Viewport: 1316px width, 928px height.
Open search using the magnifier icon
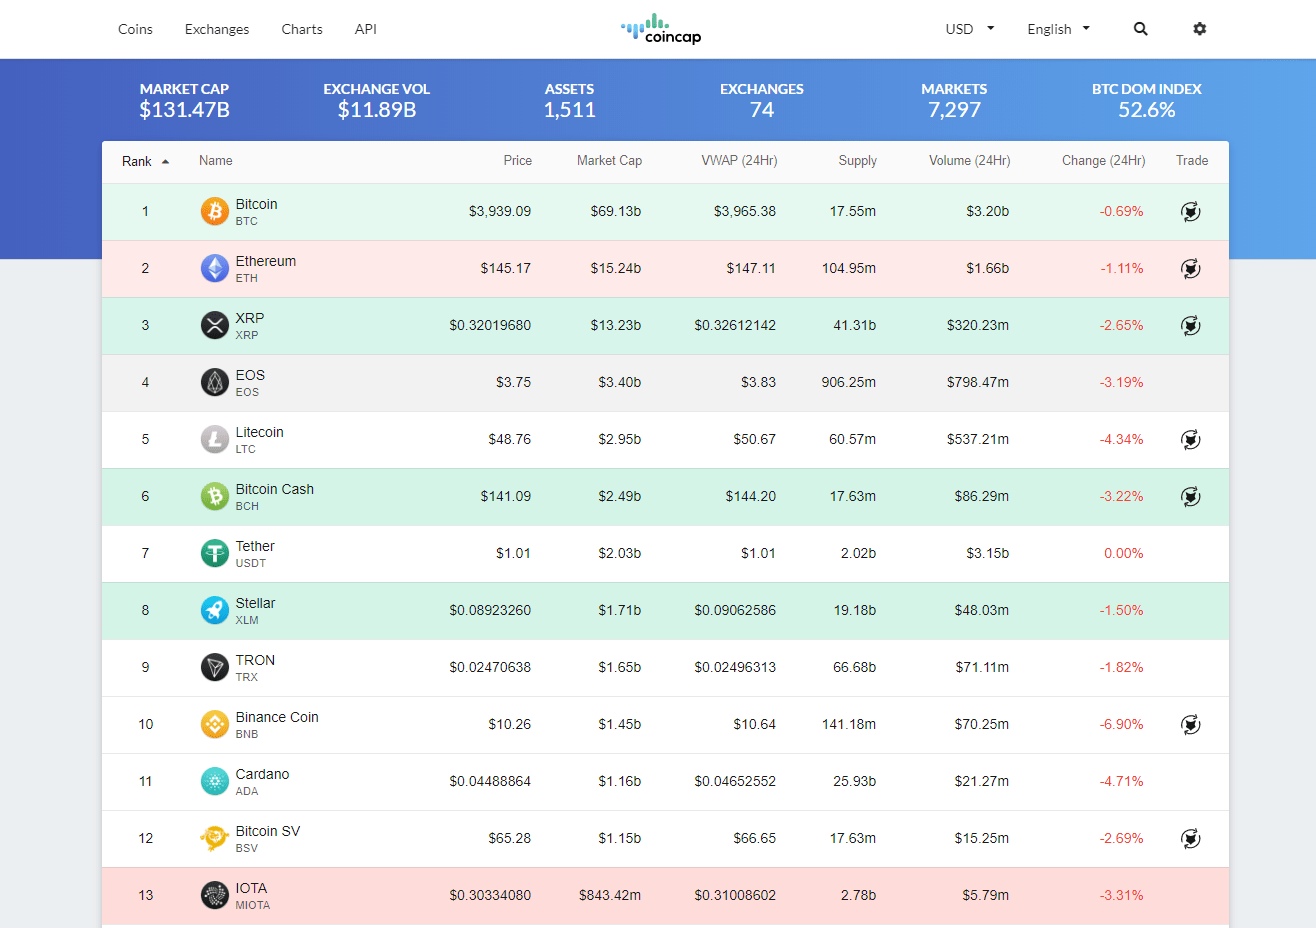(x=1140, y=29)
